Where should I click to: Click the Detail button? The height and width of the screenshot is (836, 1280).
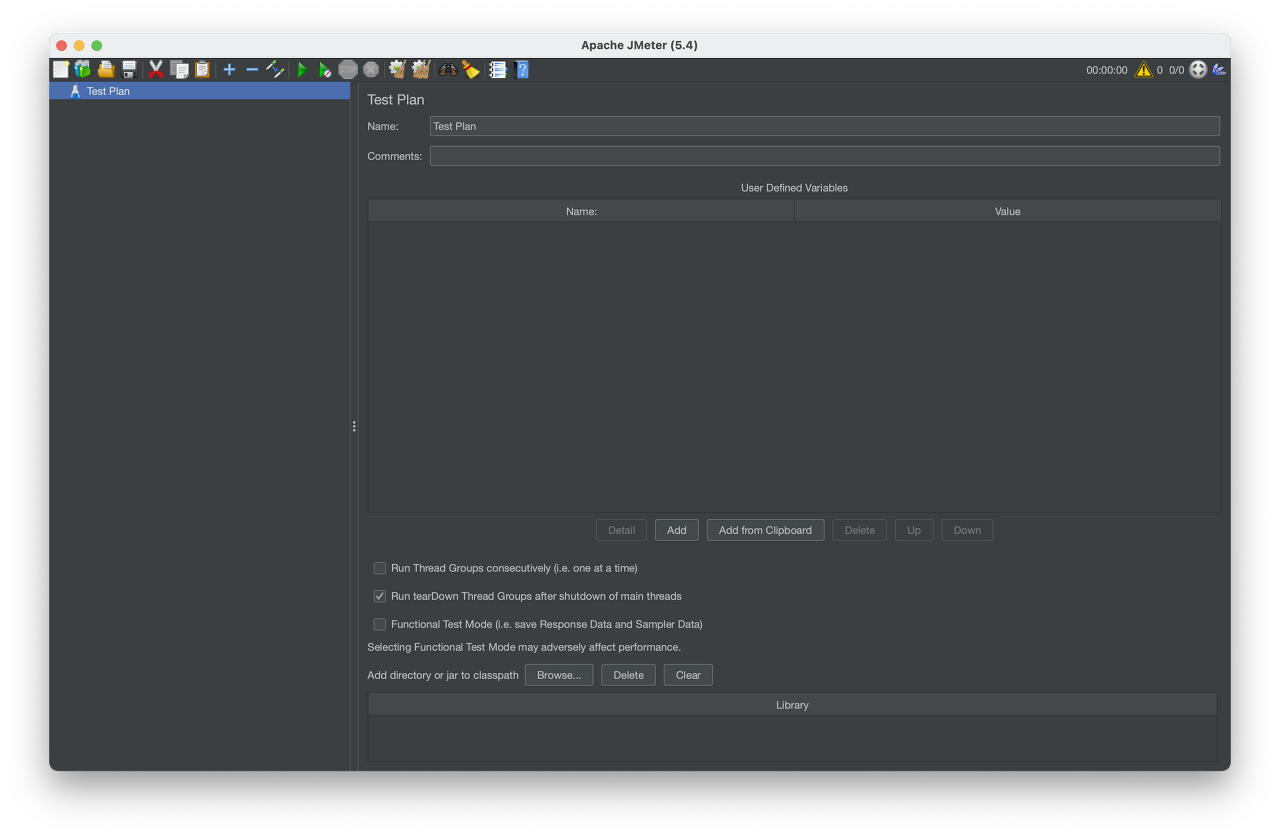tap(622, 530)
